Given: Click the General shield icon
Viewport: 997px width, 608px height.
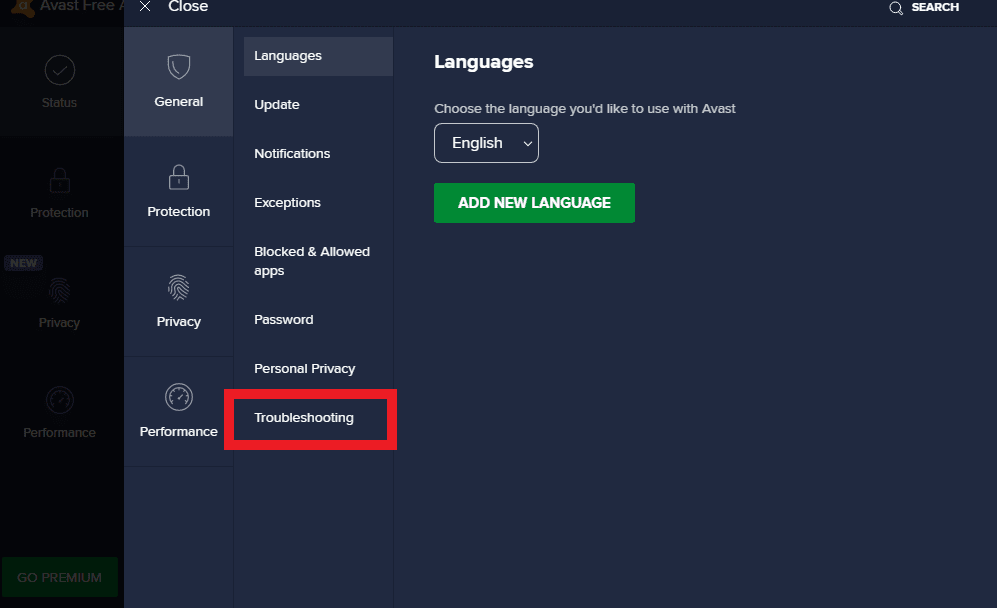Looking at the screenshot, I should coord(179,67).
